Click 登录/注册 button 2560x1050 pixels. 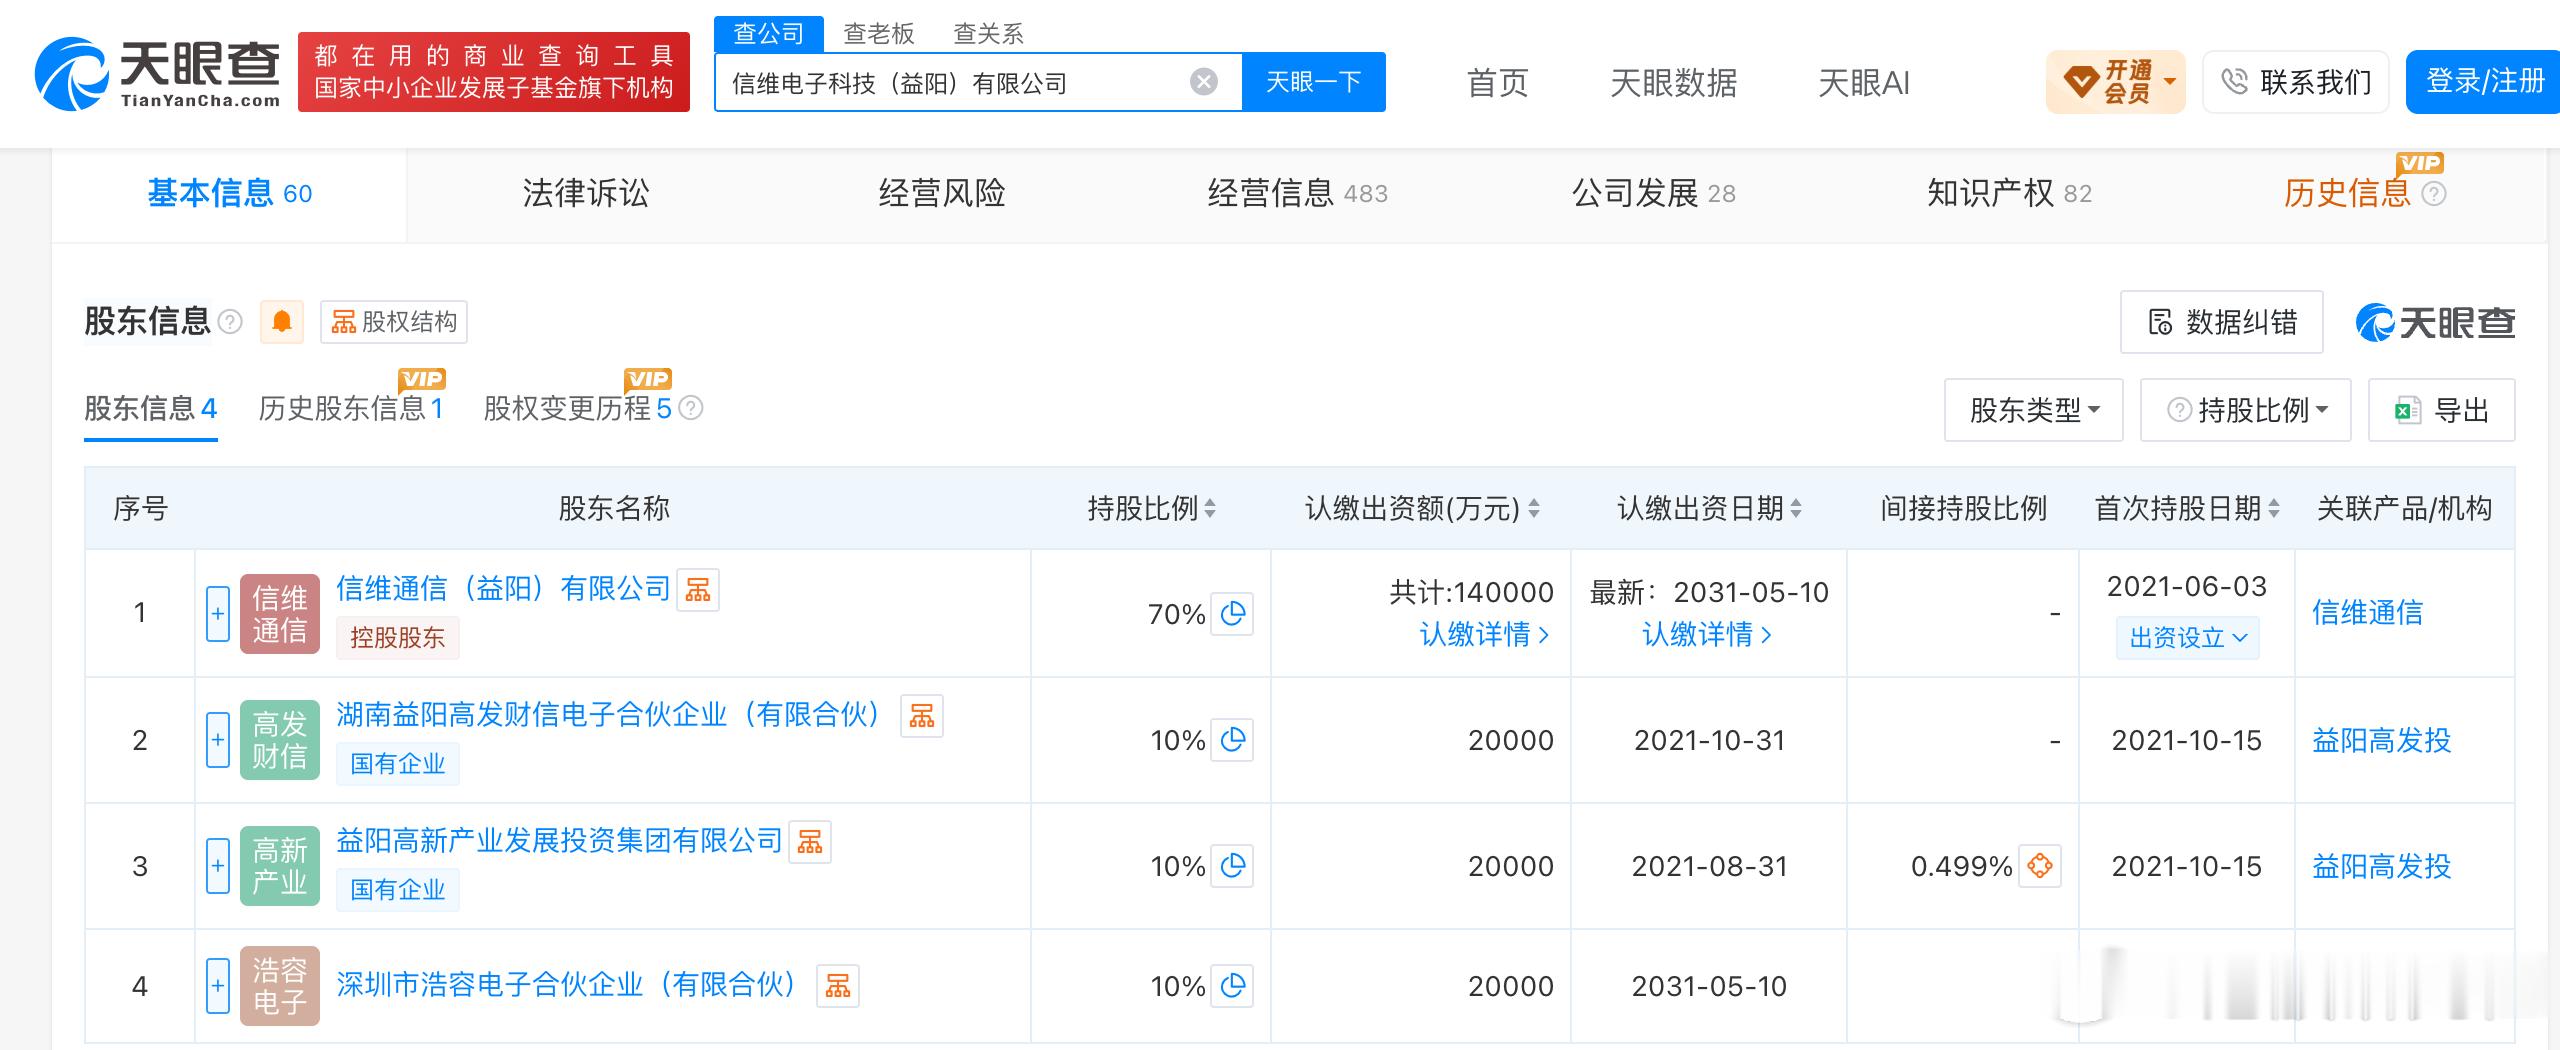tap(2484, 82)
